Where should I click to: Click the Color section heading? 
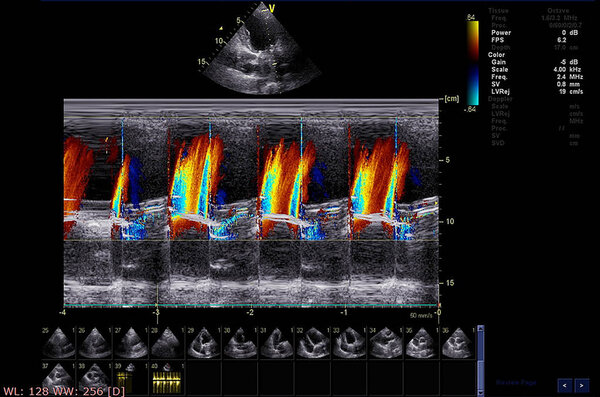click(x=496, y=55)
